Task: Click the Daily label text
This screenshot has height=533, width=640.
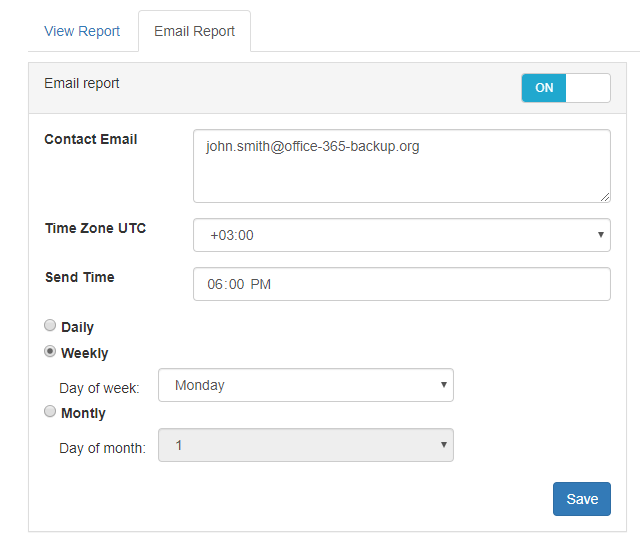Action: pos(78,327)
